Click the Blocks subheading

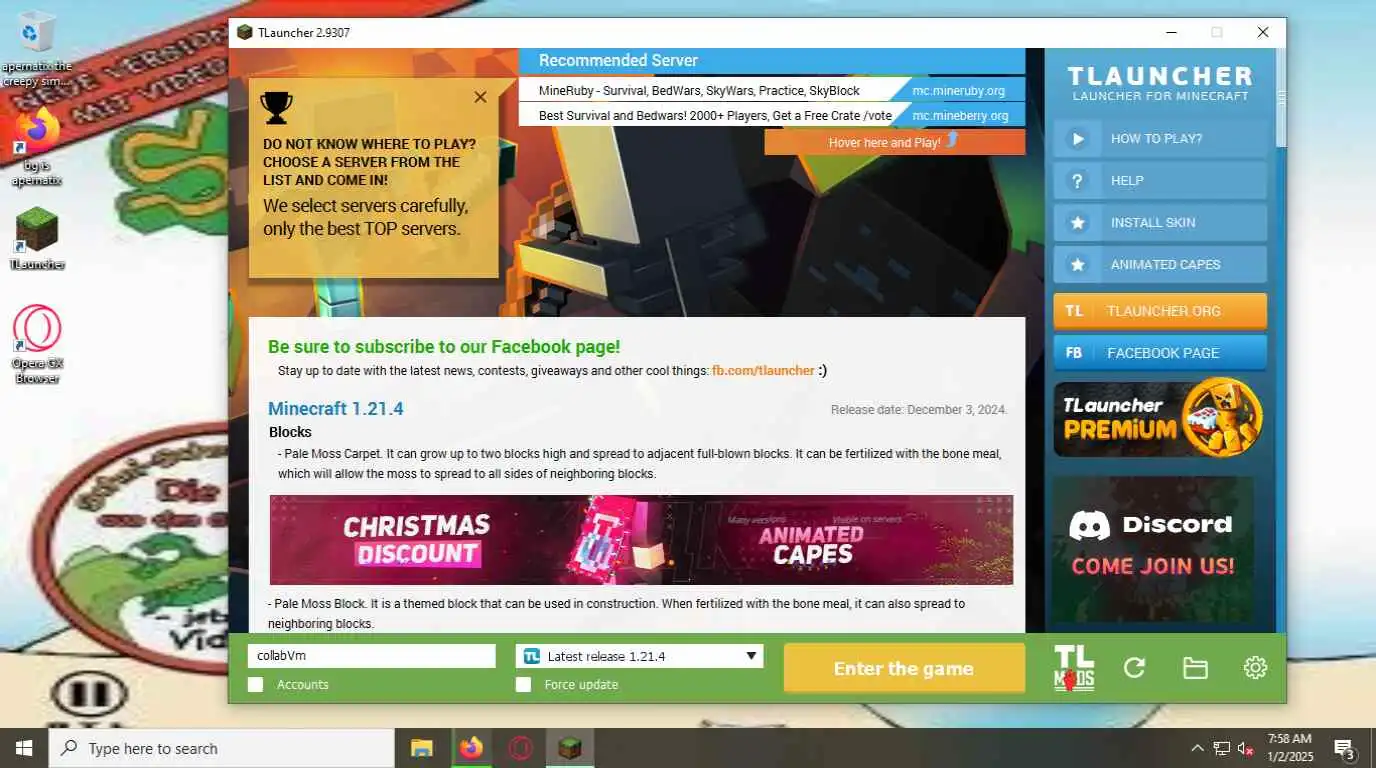290,432
